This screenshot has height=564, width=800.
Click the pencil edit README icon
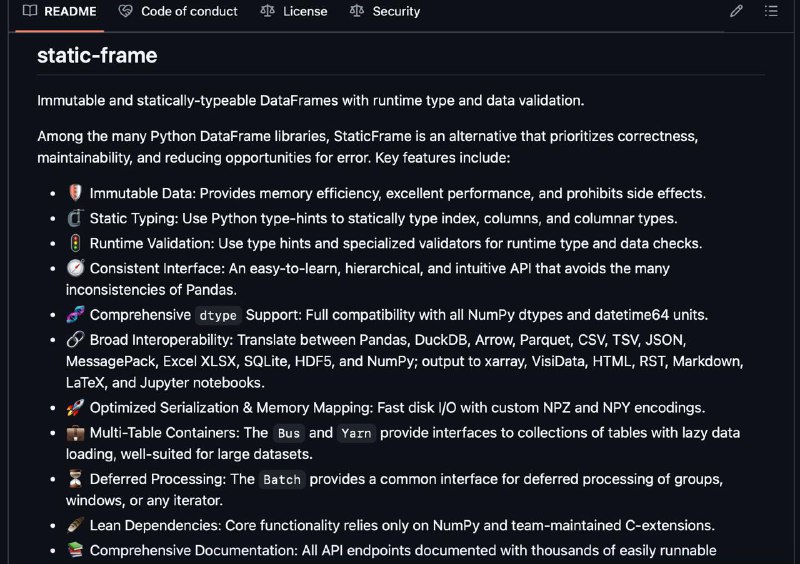coord(736,11)
